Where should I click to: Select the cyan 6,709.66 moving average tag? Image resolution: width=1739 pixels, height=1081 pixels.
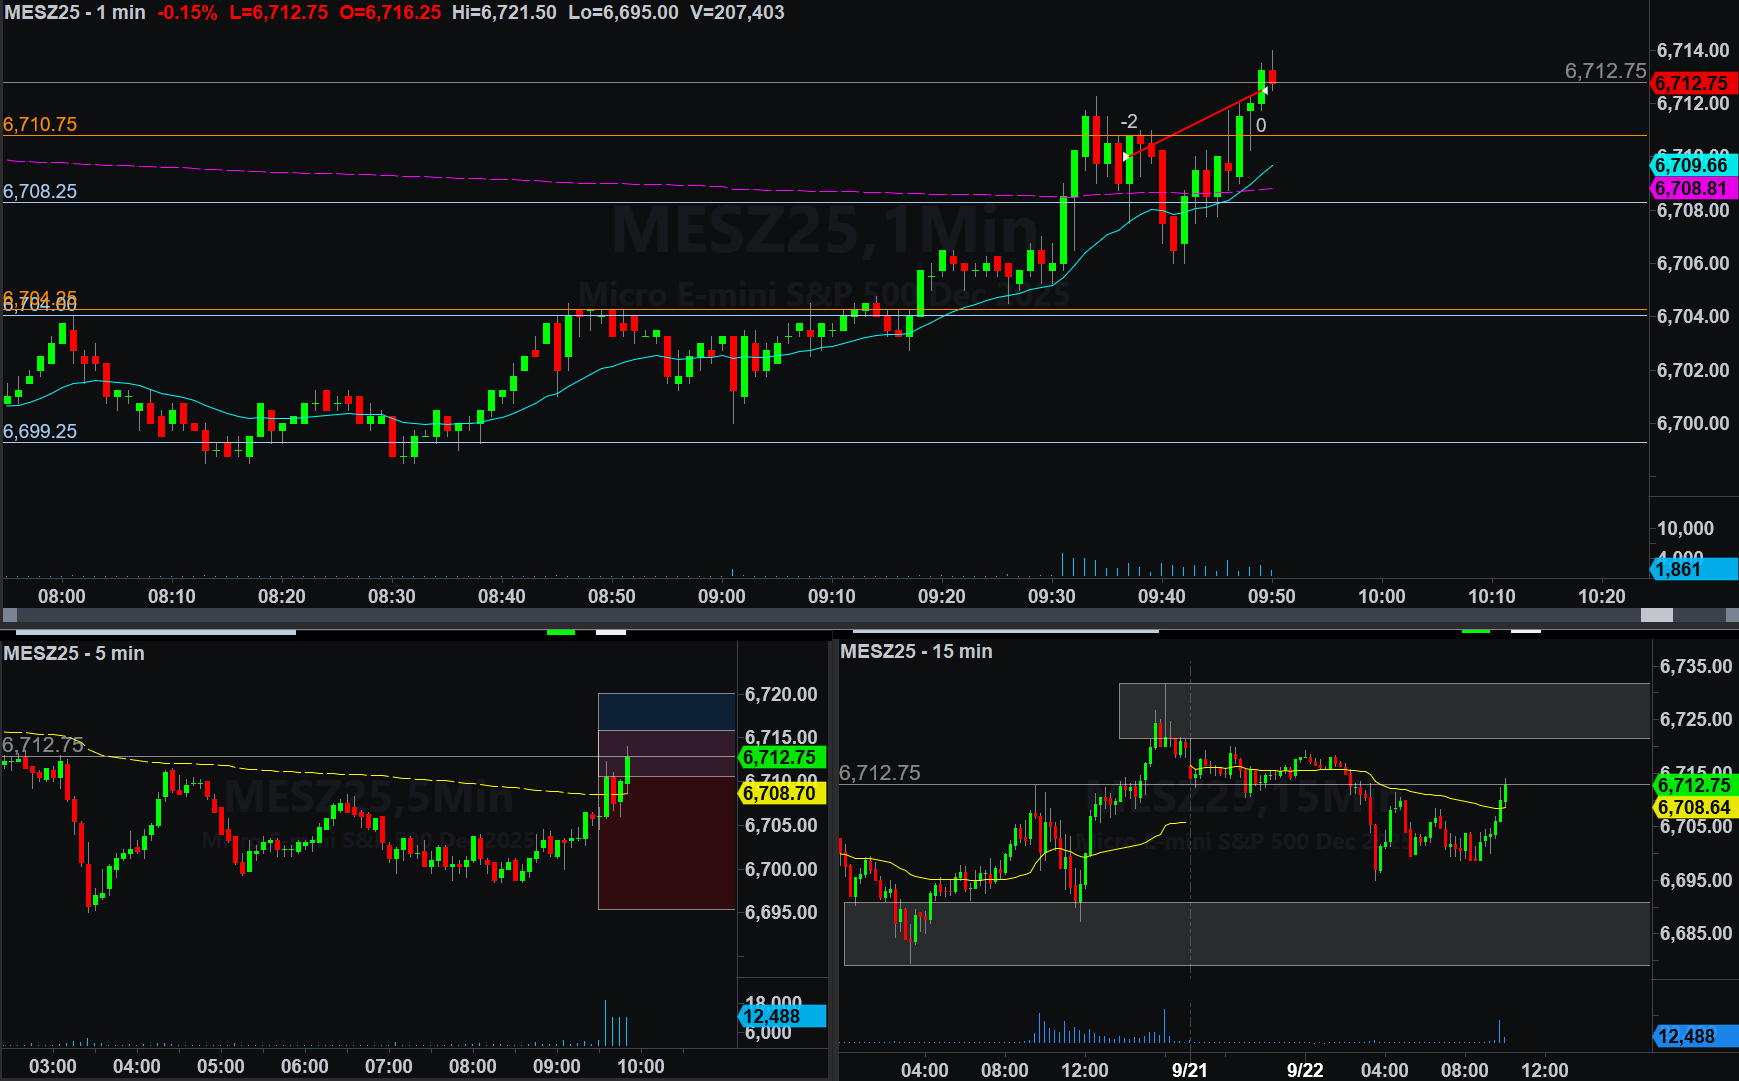pos(1692,165)
